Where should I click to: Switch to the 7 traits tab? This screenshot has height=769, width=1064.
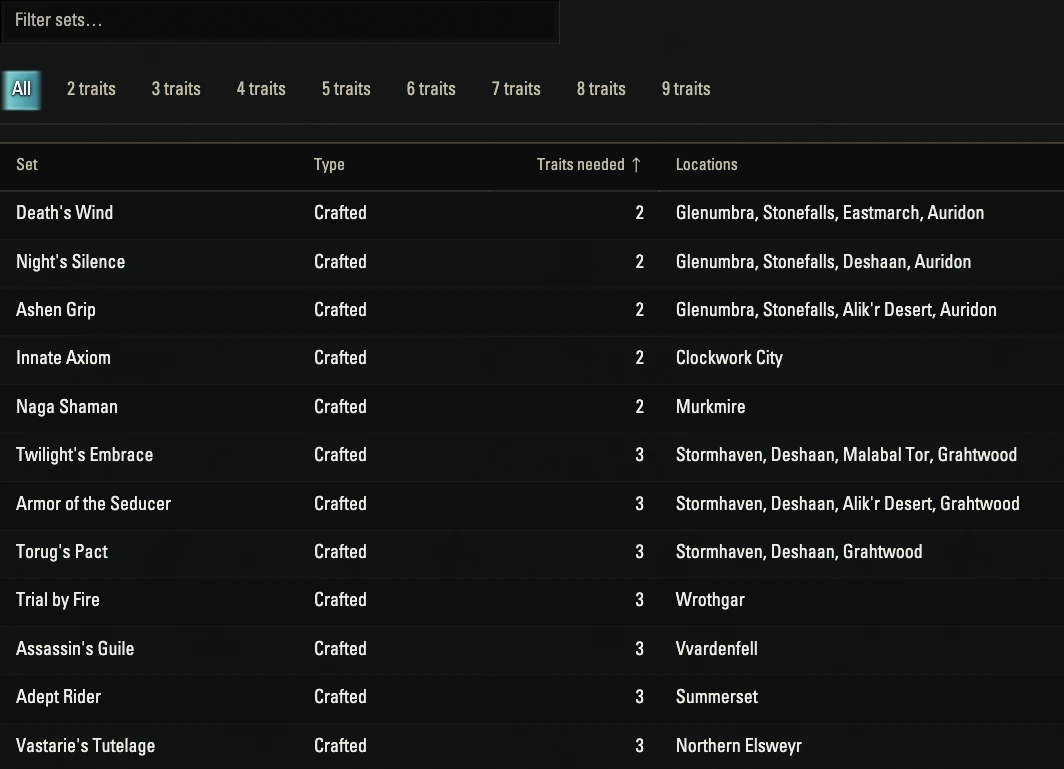[516, 89]
